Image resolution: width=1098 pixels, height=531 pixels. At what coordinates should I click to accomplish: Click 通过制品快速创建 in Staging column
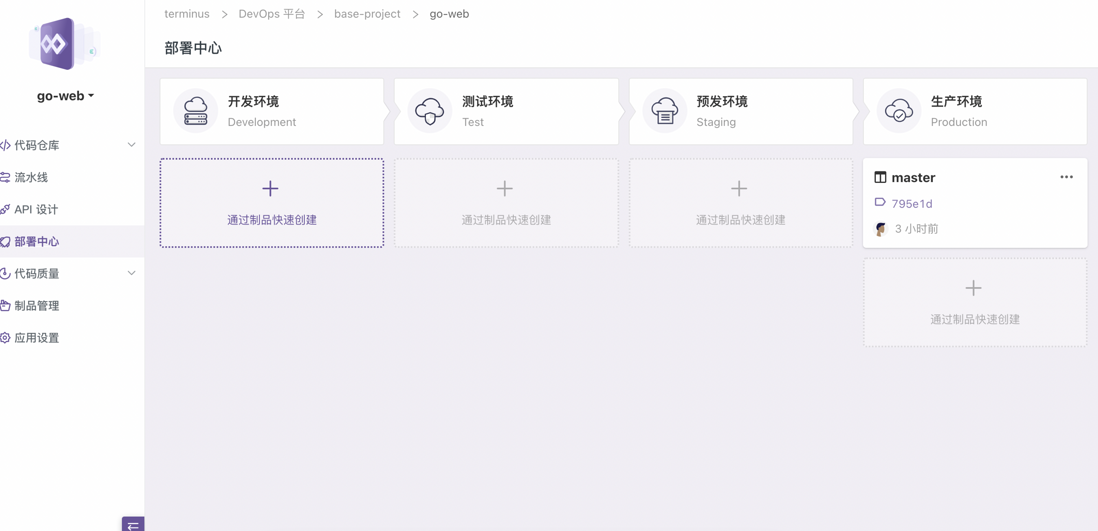[741, 220]
